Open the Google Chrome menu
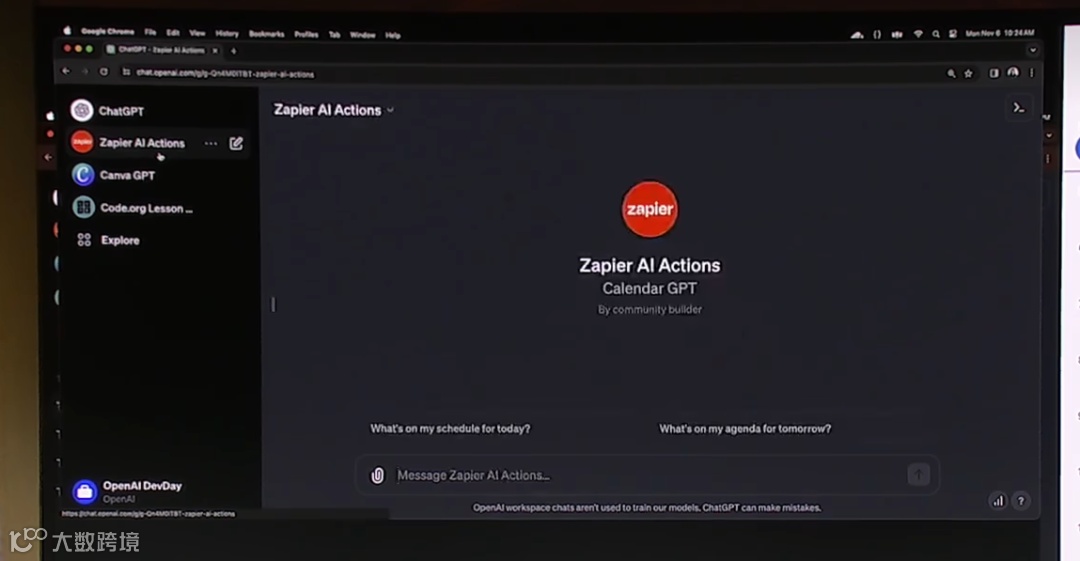The image size is (1080, 561). (107, 32)
